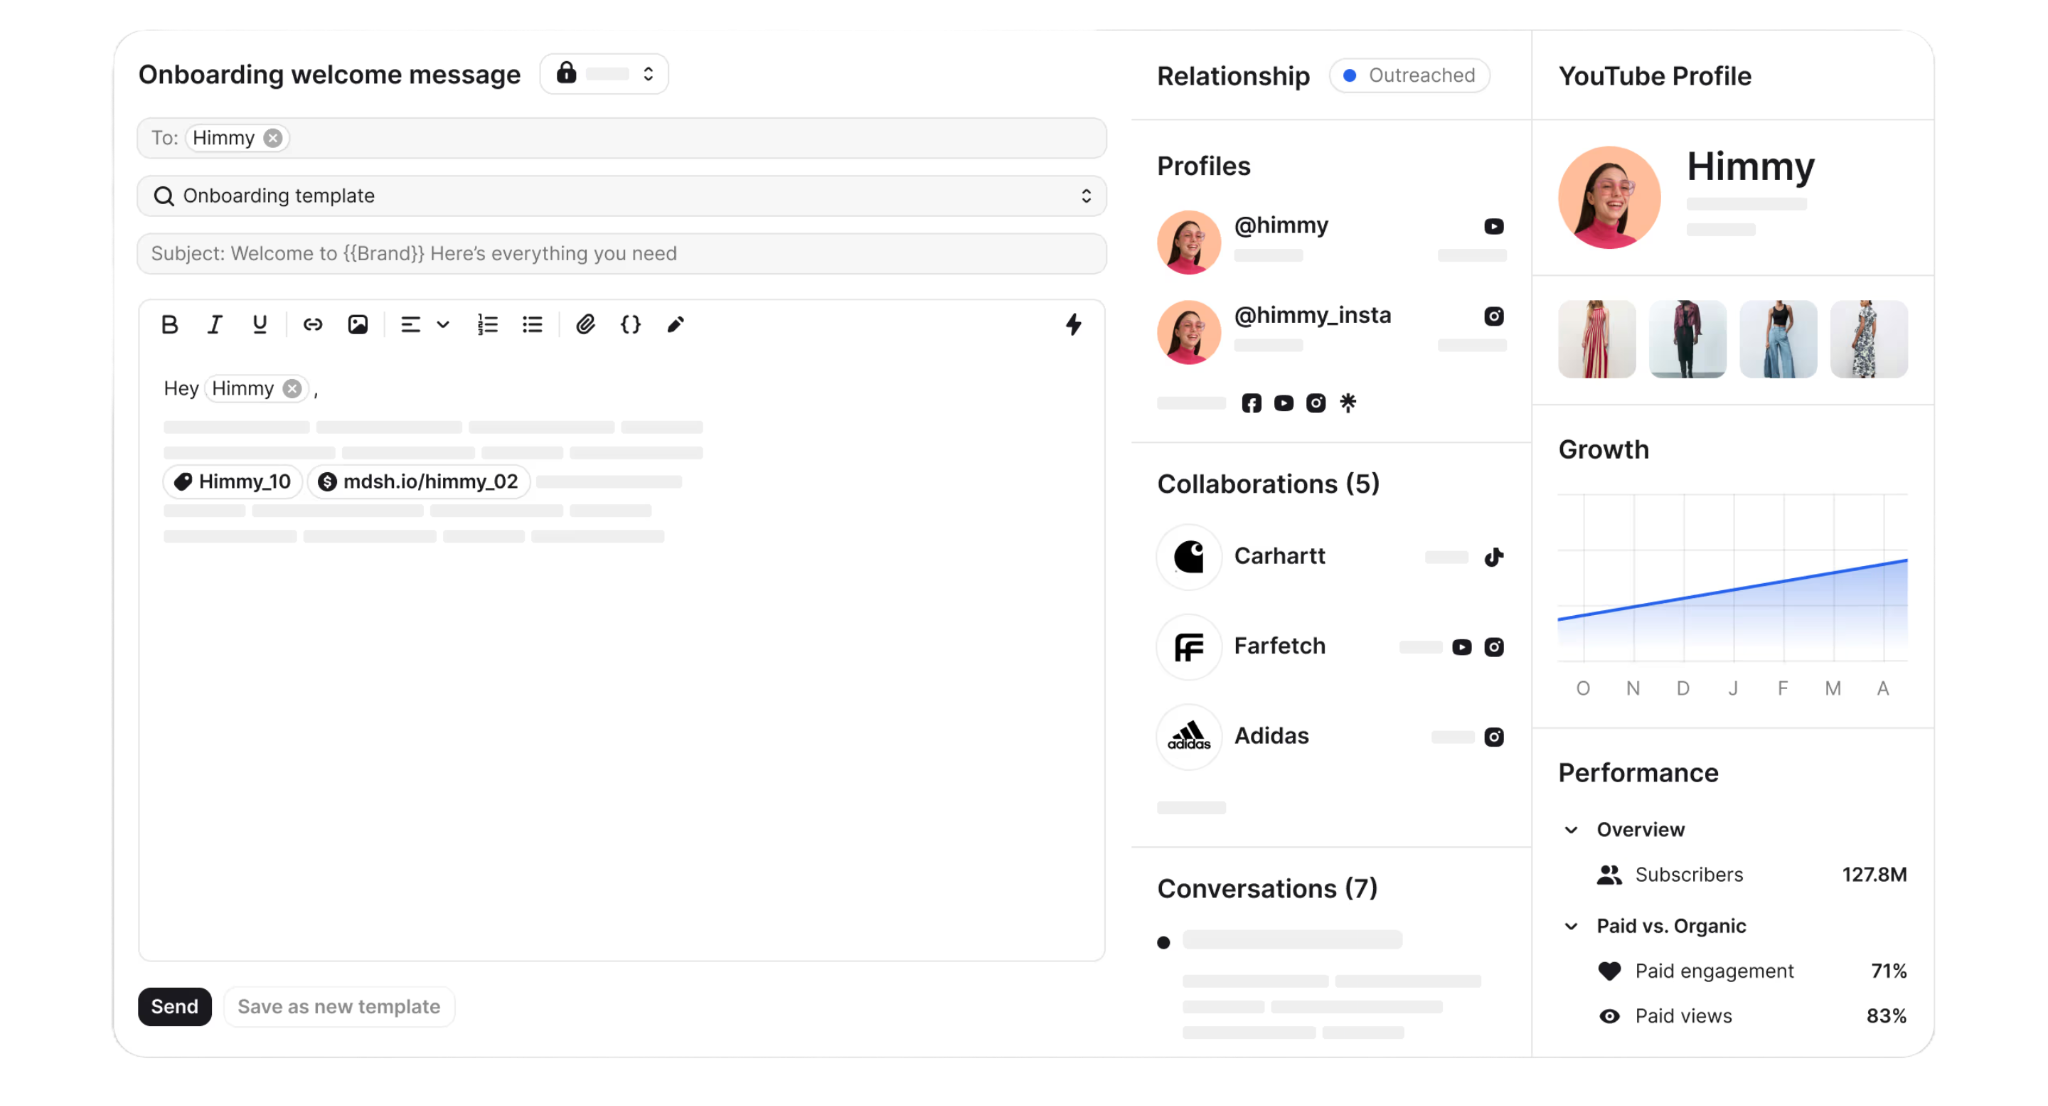The height and width of the screenshot is (1106, 2048).
Task: Insert an image into the message
Action: [358, 324]
